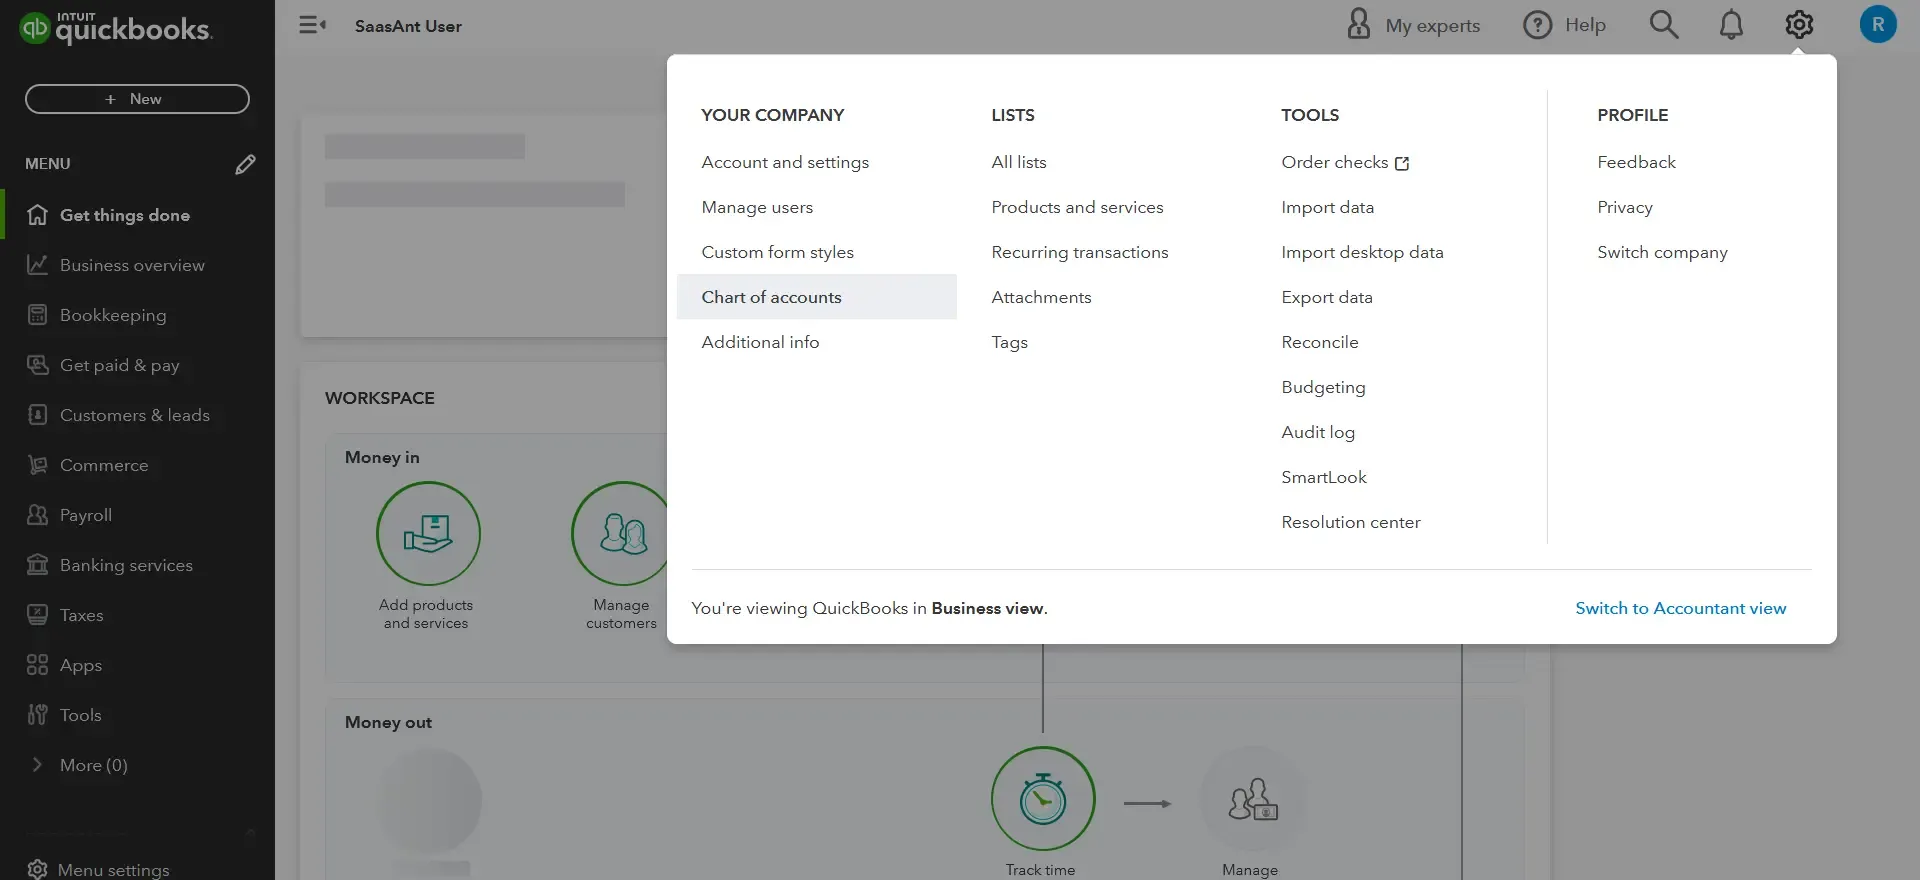The height and width of the screenshot is (880, 1920).
Task: Open Attachments list
Action: point(1041,297)
